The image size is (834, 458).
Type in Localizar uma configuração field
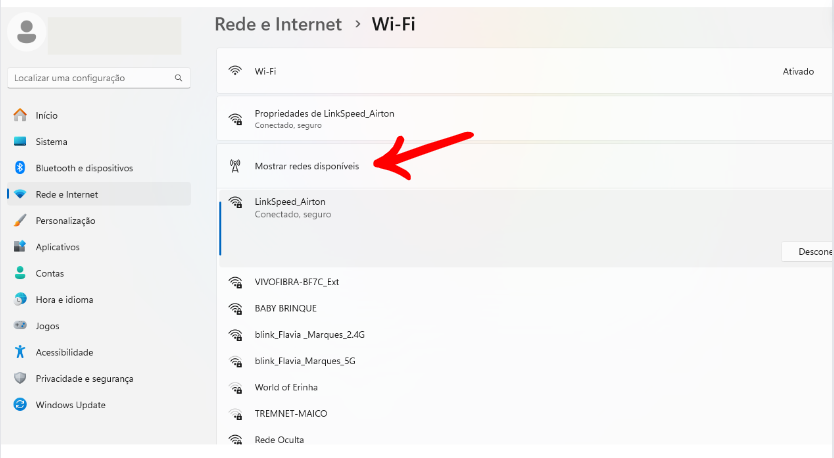pyautogui.click(x=90, y=77)
